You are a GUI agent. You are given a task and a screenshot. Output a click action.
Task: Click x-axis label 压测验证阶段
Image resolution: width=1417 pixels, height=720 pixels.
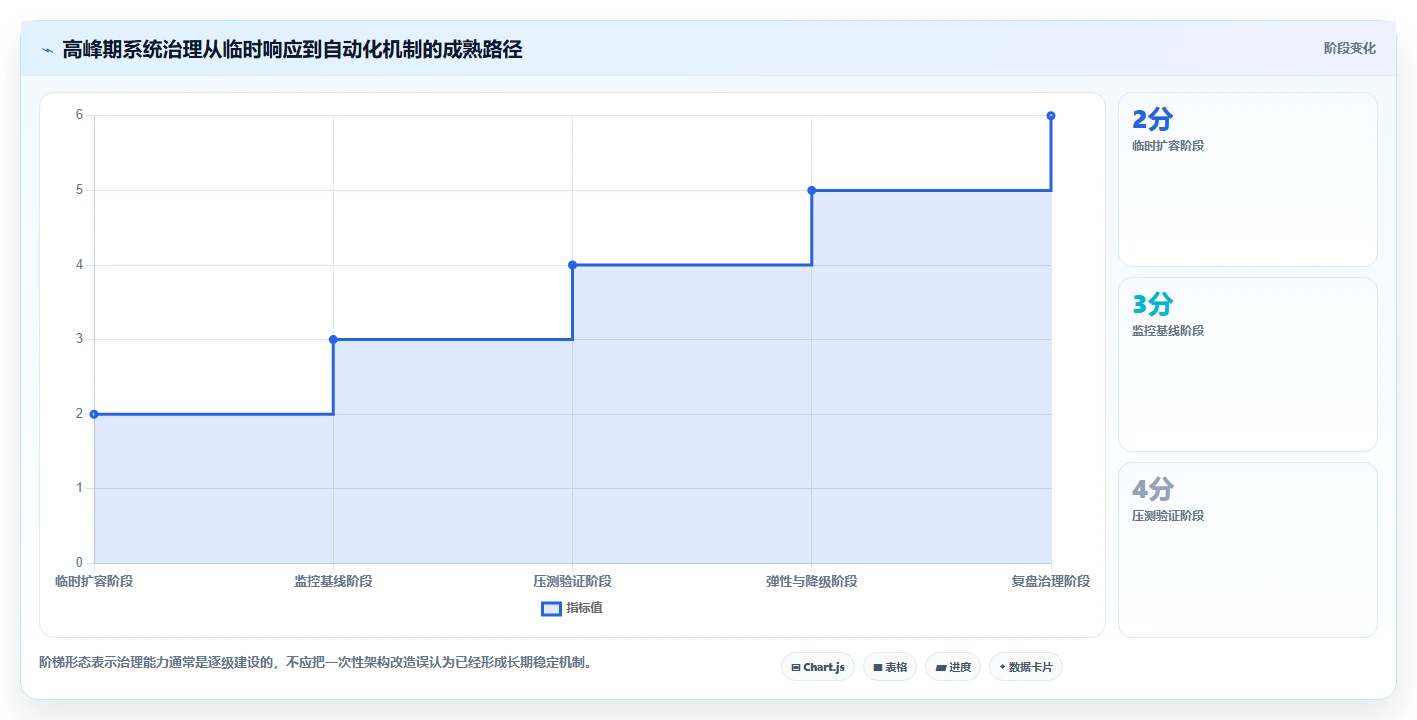(x=572, y=581)
